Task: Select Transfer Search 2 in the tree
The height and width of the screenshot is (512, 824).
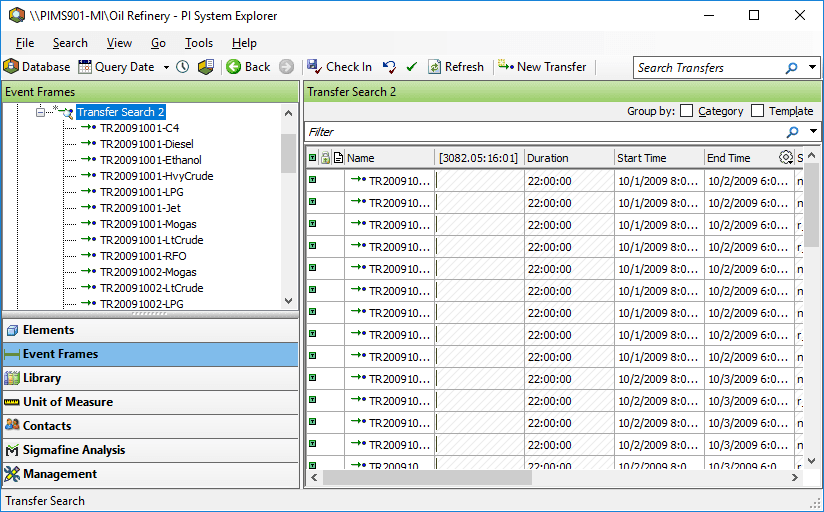Action: click(x=120, y=112)
